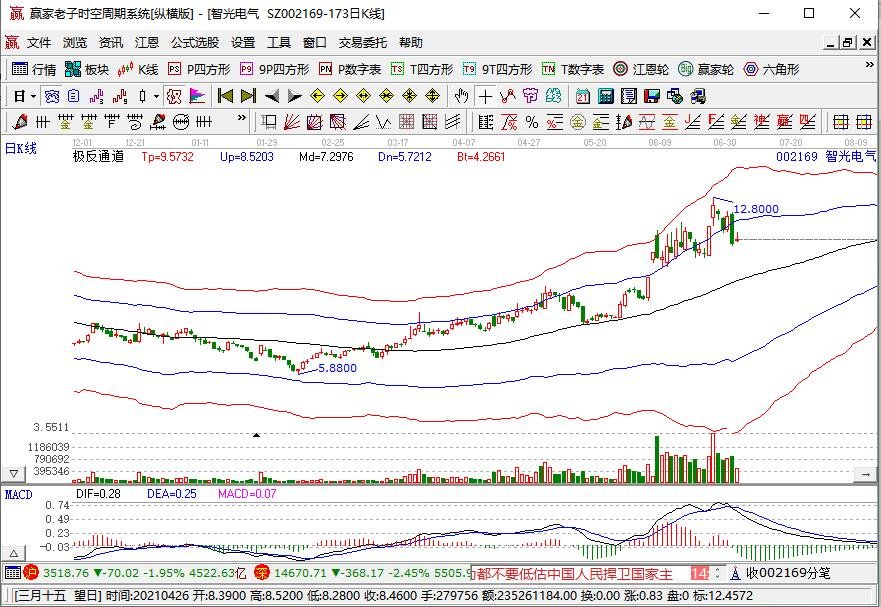881x607 pixels.
Task: Click the save floppy disk icon
Action: (x=652, y=96)
